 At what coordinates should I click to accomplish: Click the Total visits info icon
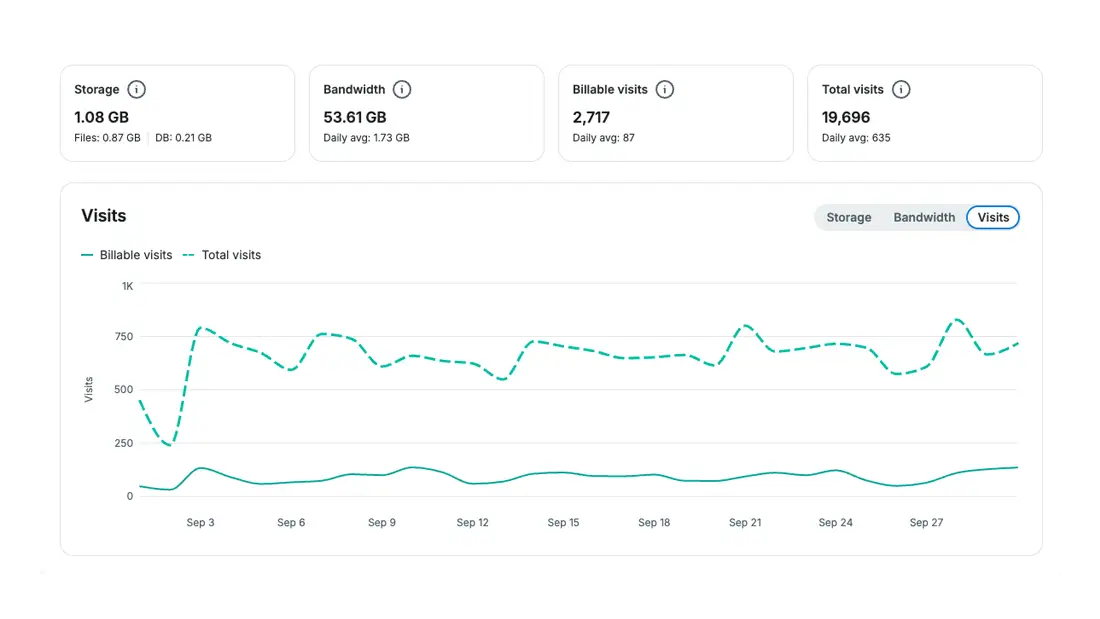pyautogui.click(x=901, y=89)
